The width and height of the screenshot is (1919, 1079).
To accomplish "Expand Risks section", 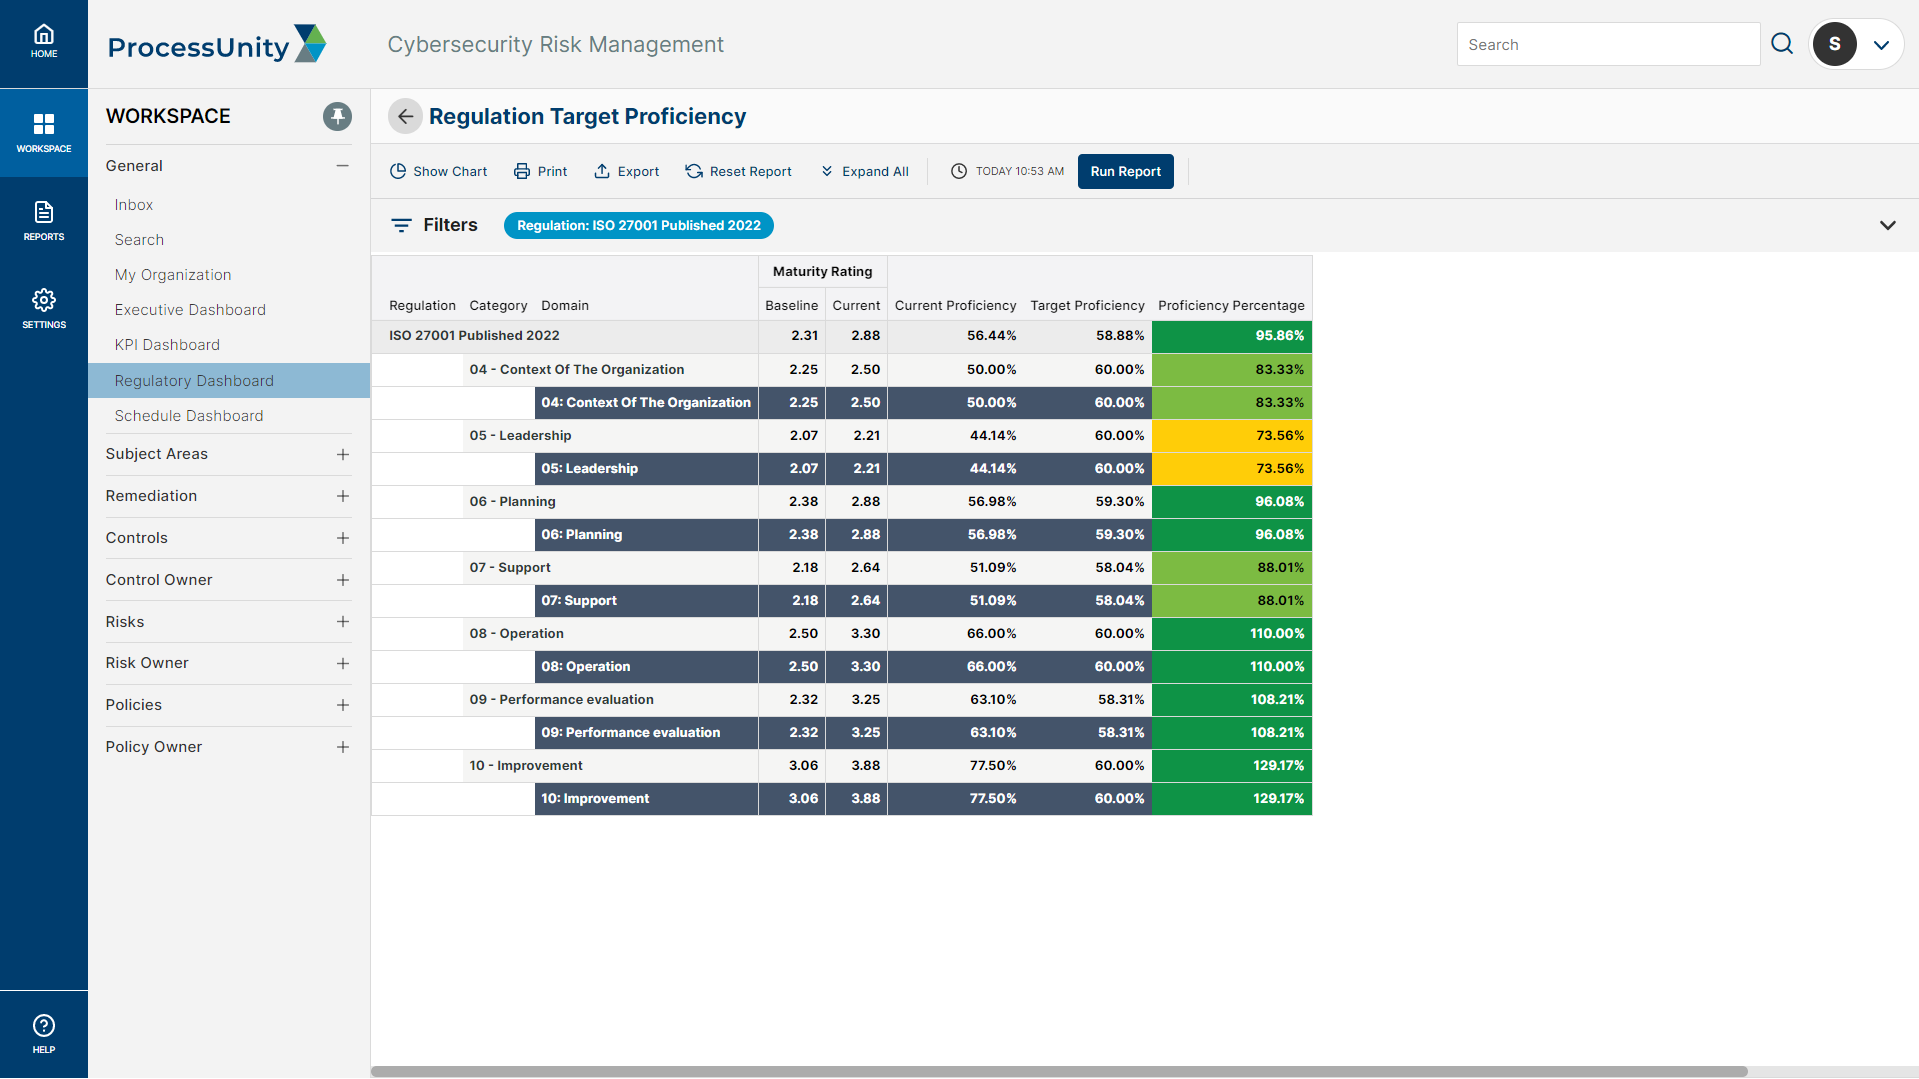I will (x=343, y=621).
